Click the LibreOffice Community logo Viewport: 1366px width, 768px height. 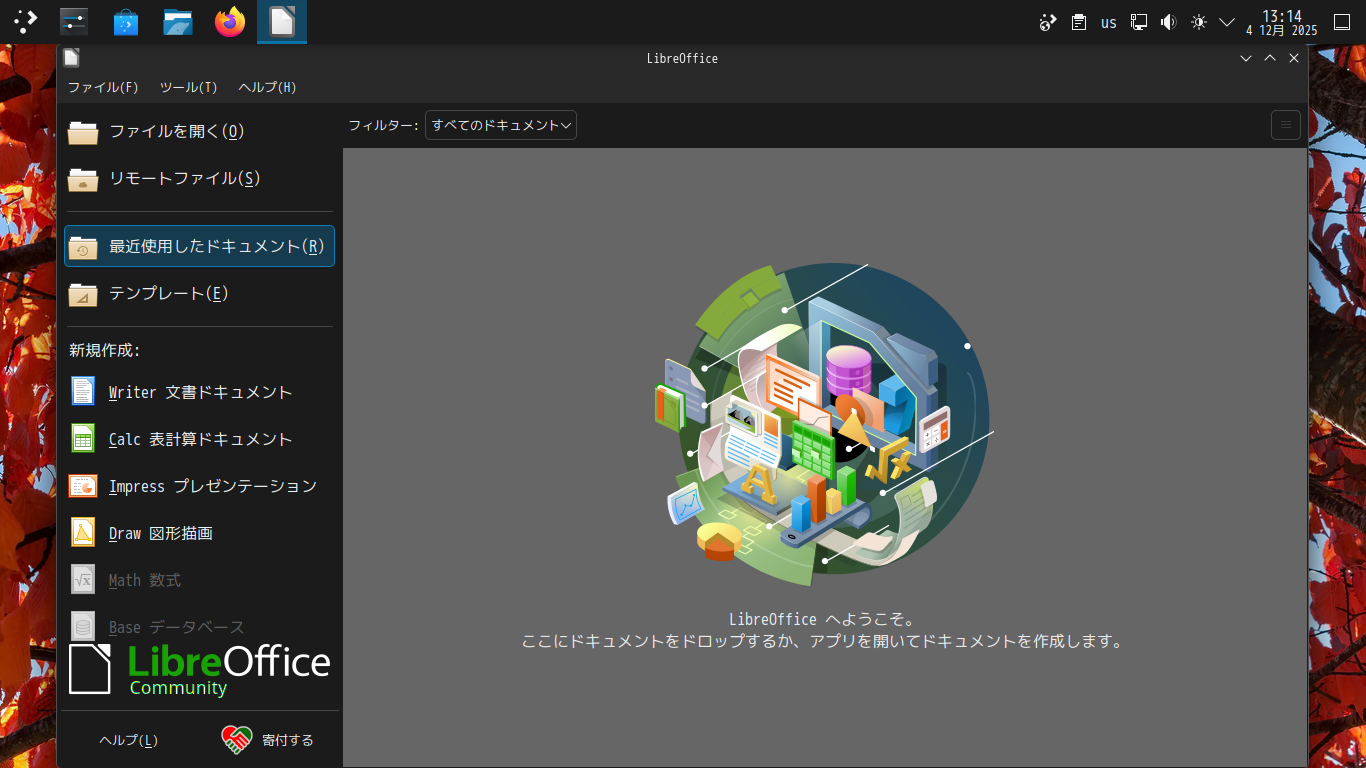[198, 667]
